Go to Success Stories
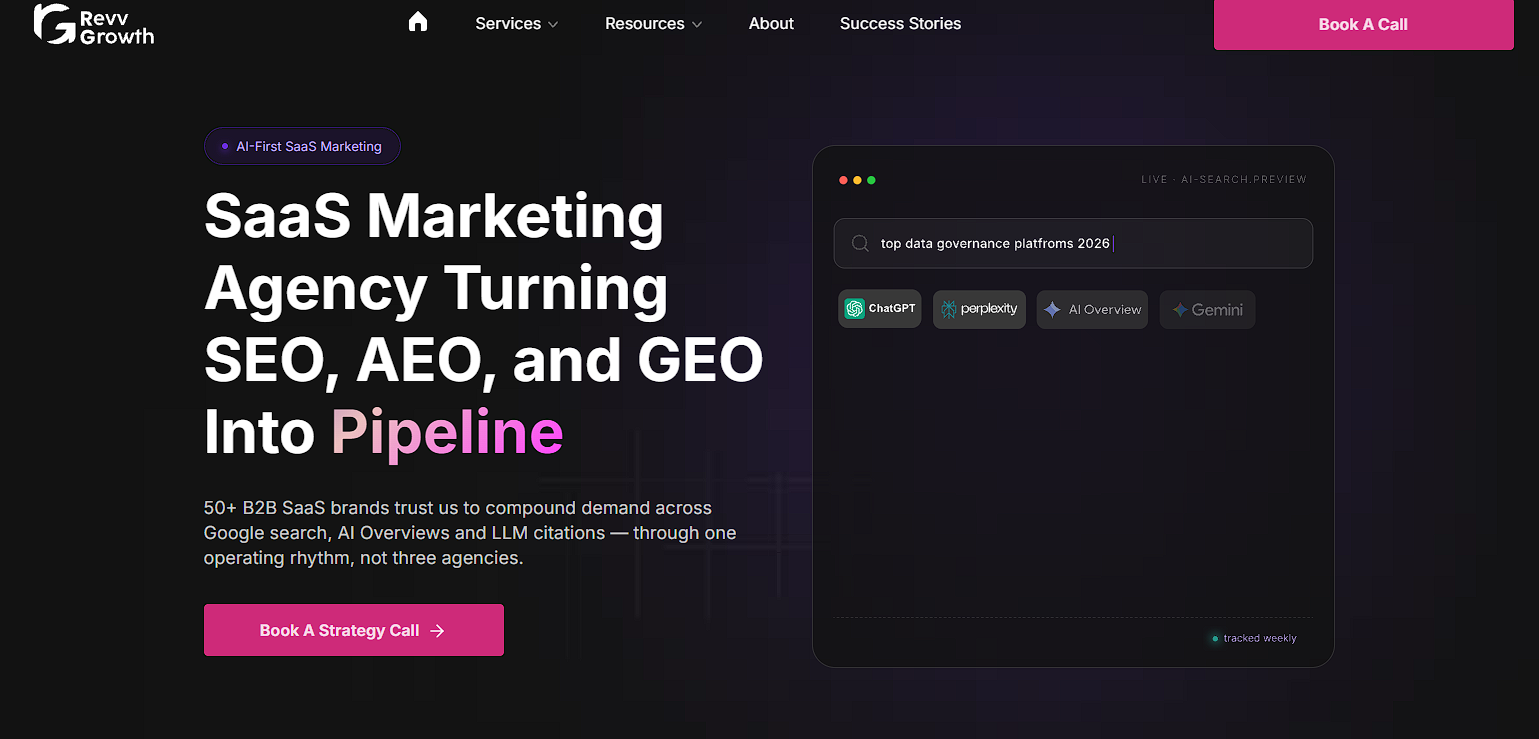 tap(900, 23)
